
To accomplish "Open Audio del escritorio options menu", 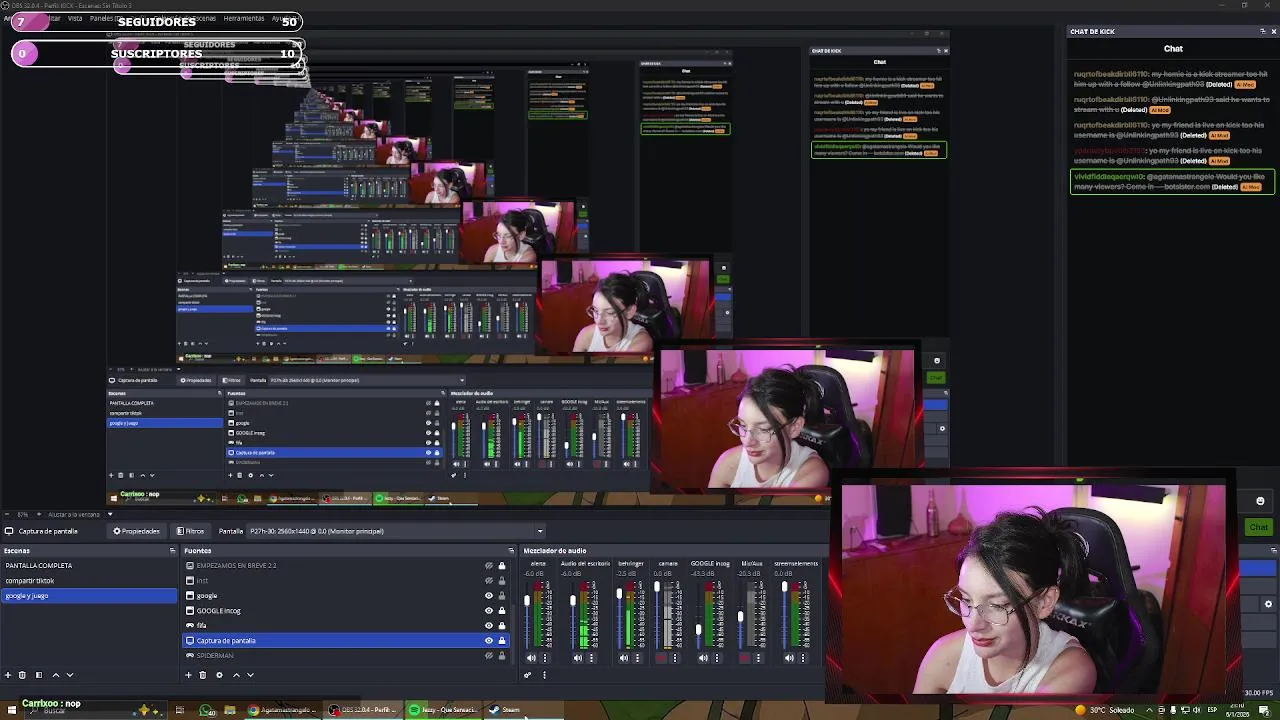I will click(591, 658).
